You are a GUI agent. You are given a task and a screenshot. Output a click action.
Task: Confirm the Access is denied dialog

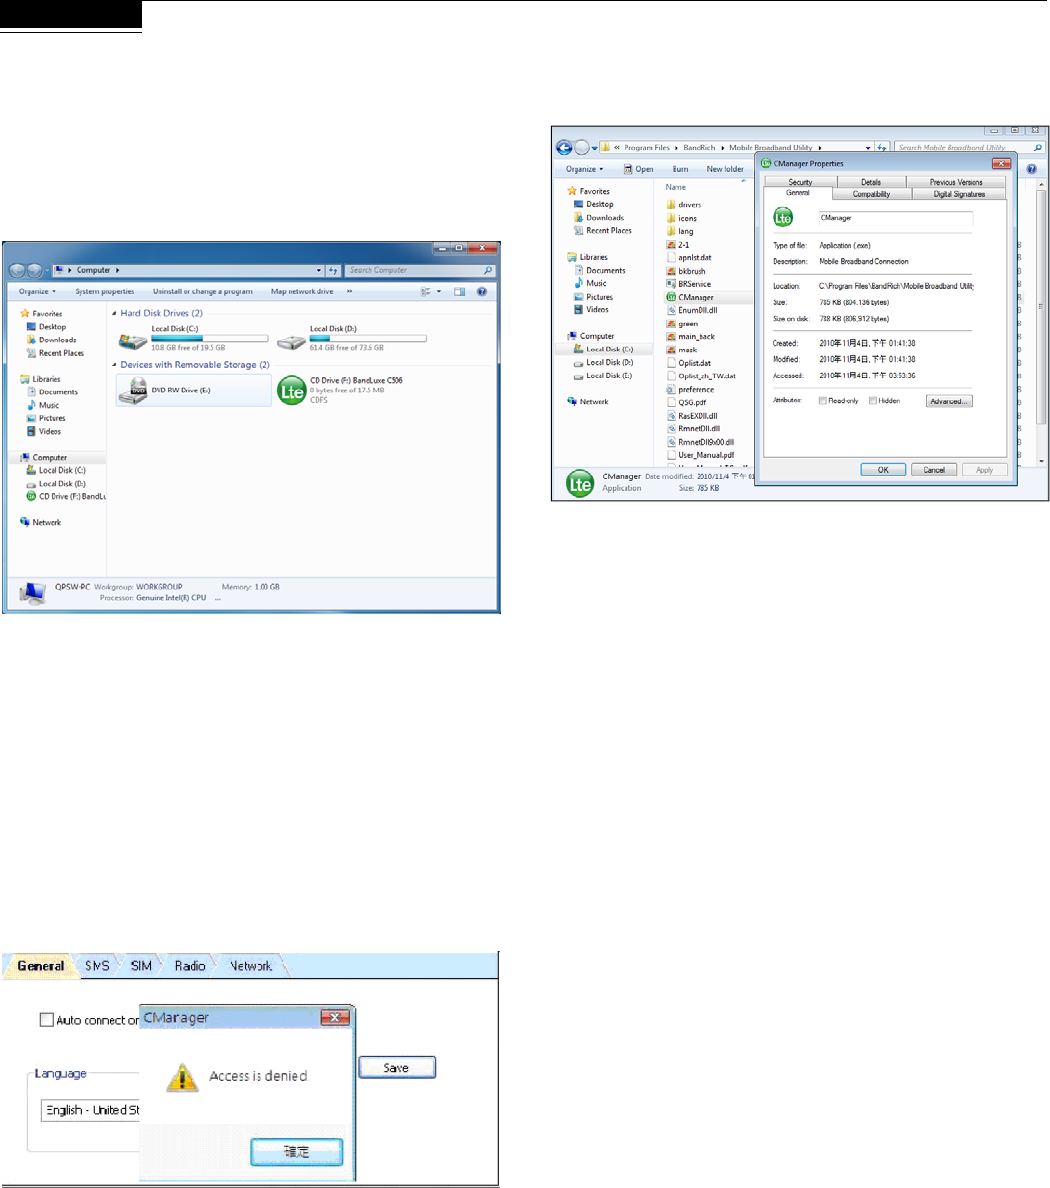pyautogui.click(x=296, y=1152)
